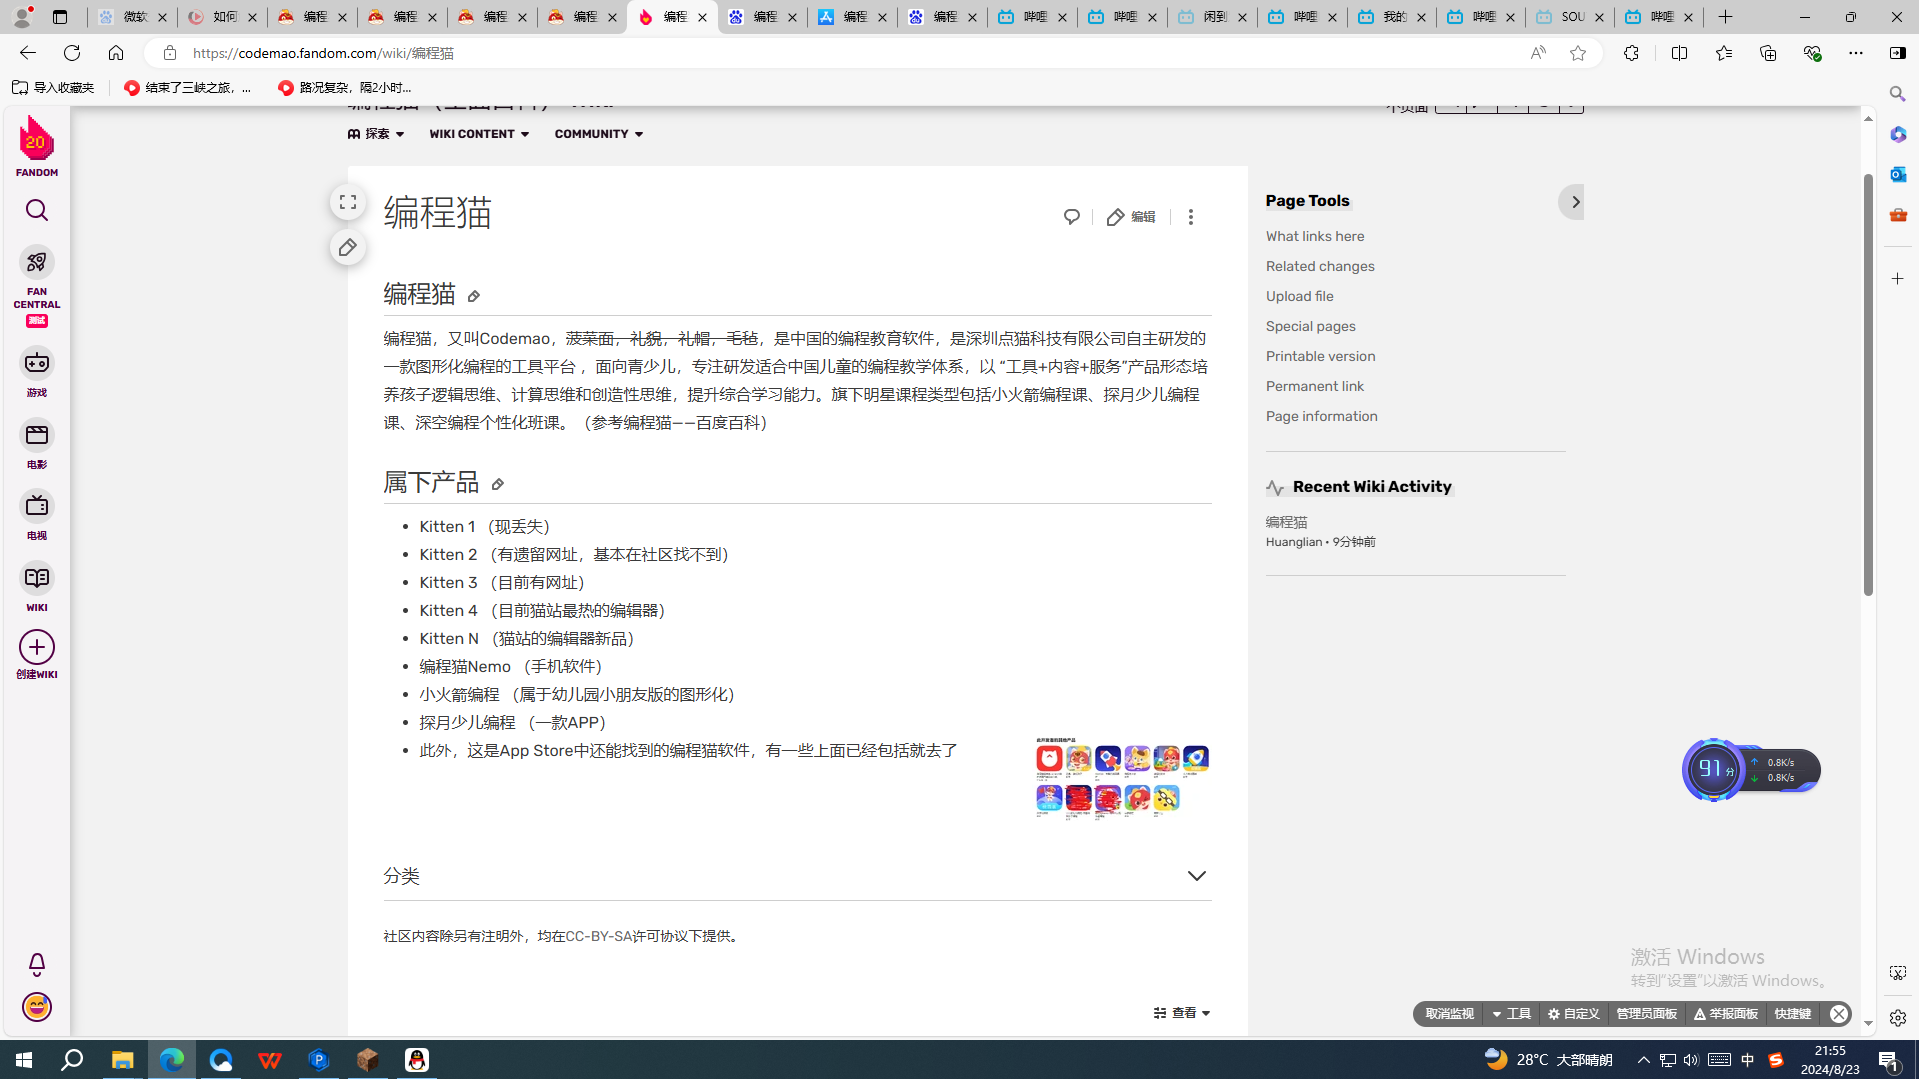
Task: Switch to the SOU tab
Action: (1569, 17)
